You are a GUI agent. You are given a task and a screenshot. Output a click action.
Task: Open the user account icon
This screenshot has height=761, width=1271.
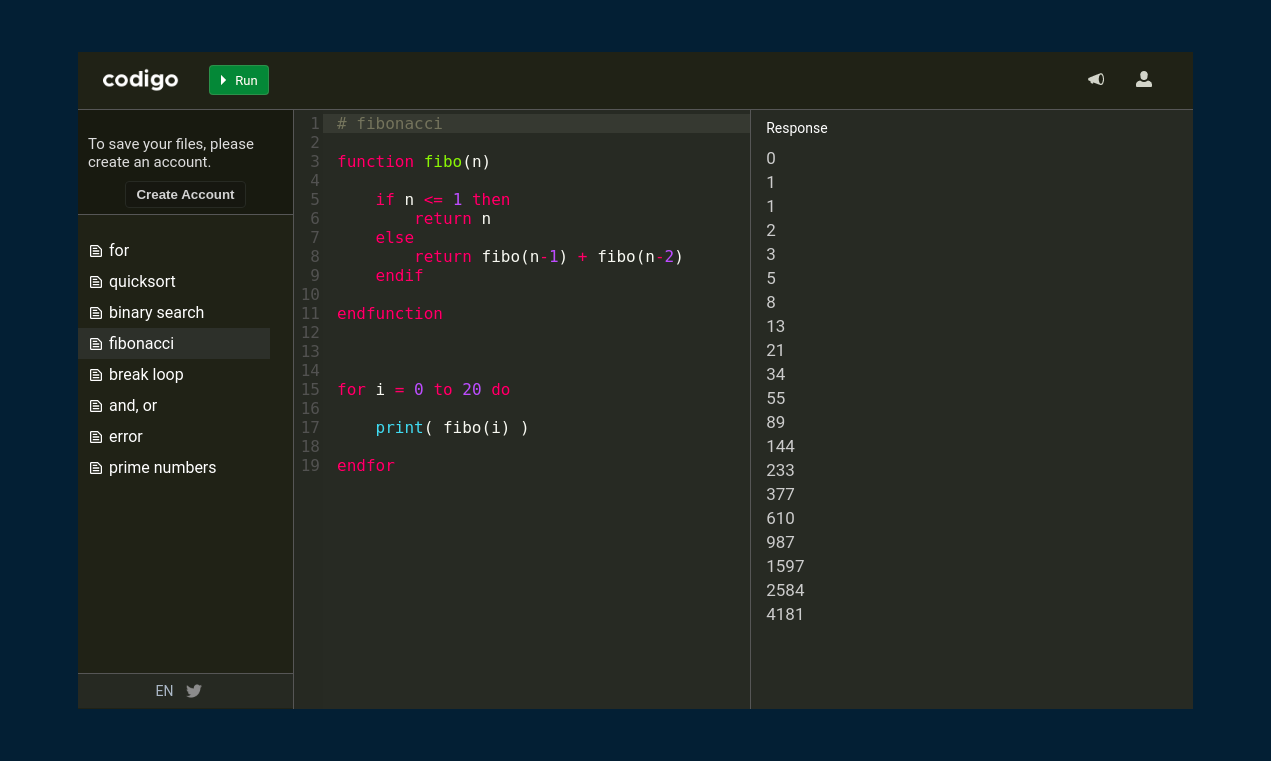(x=1144, y=80)
